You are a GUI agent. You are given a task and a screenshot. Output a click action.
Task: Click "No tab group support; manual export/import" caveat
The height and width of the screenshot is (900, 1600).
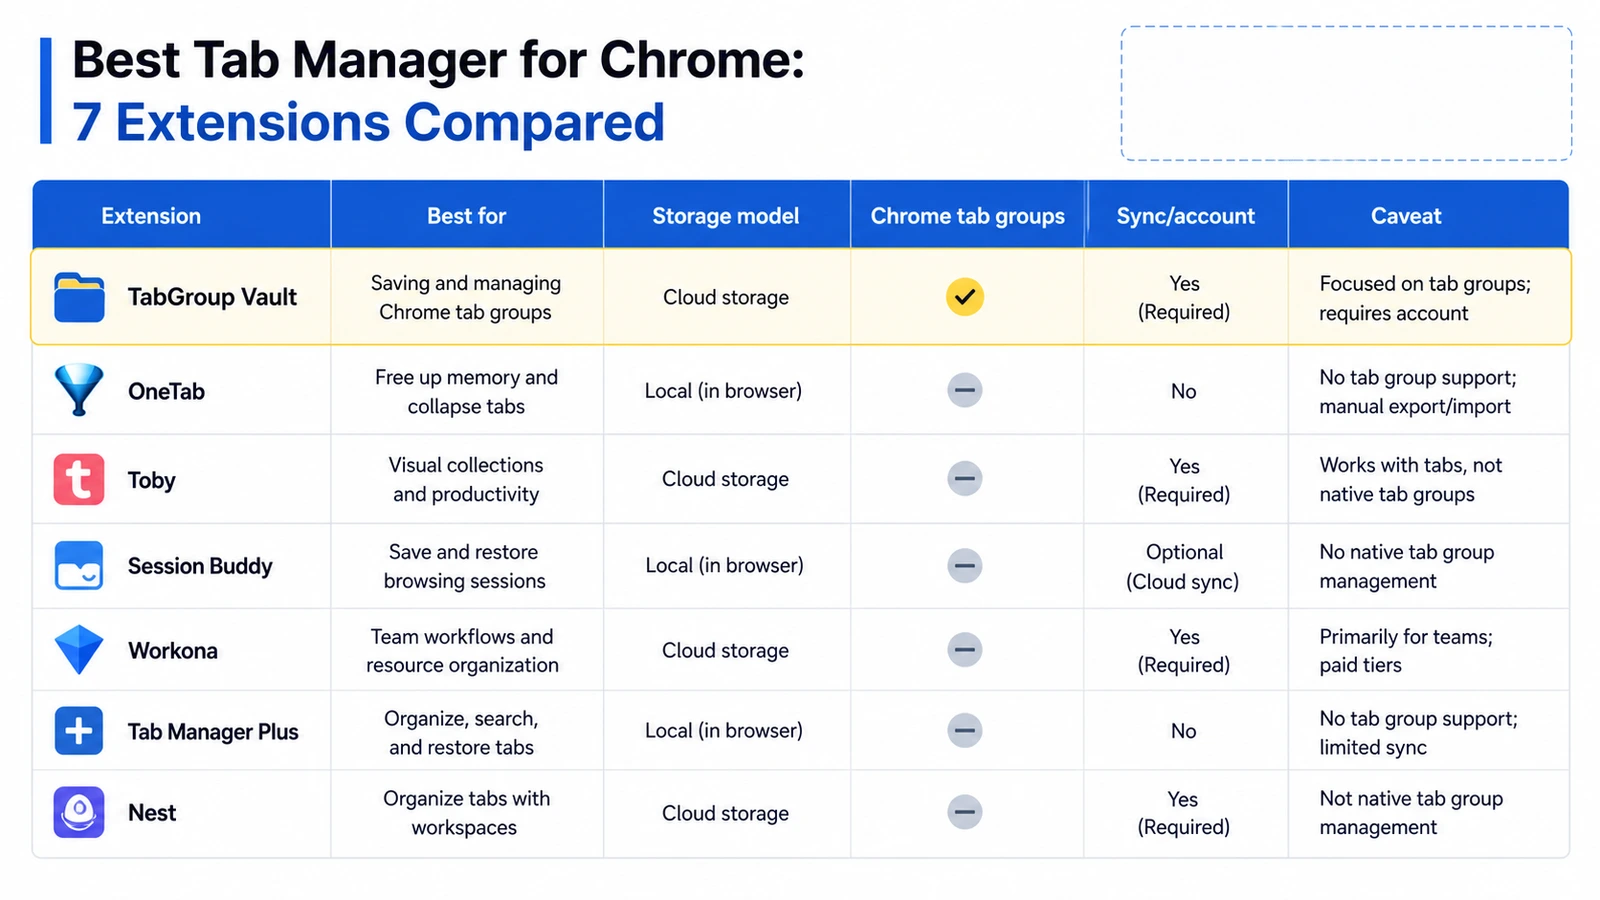(1418, 391)
